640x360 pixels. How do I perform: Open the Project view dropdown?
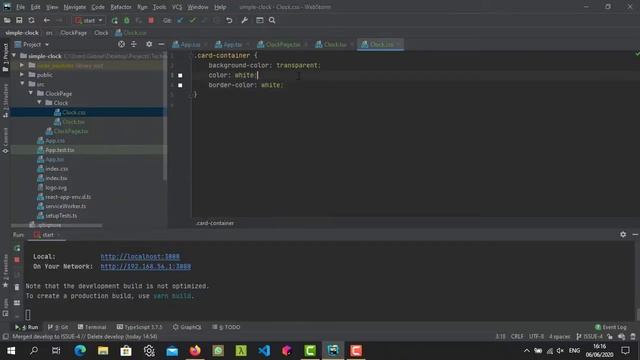coord(32,44)
